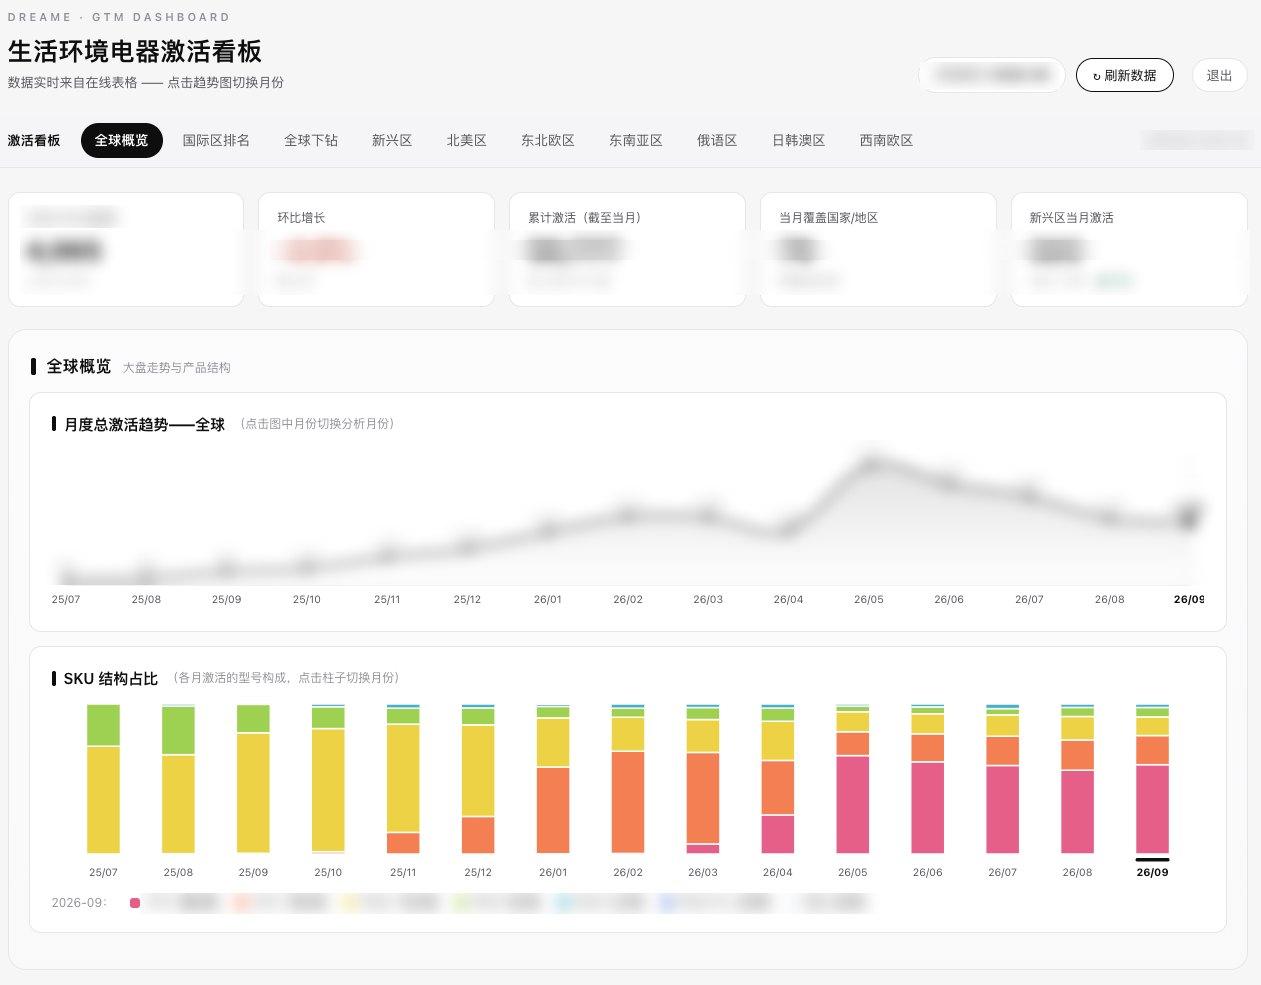Switch to the 东北欧区 tab
Screen dimensions: 1261x985
click(548, 140)
